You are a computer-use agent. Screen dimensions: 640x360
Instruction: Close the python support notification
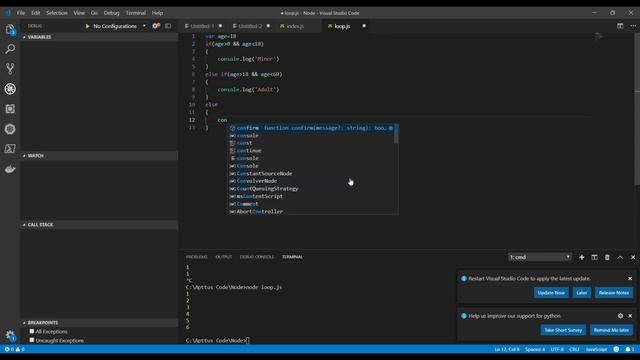pos(630,316)
